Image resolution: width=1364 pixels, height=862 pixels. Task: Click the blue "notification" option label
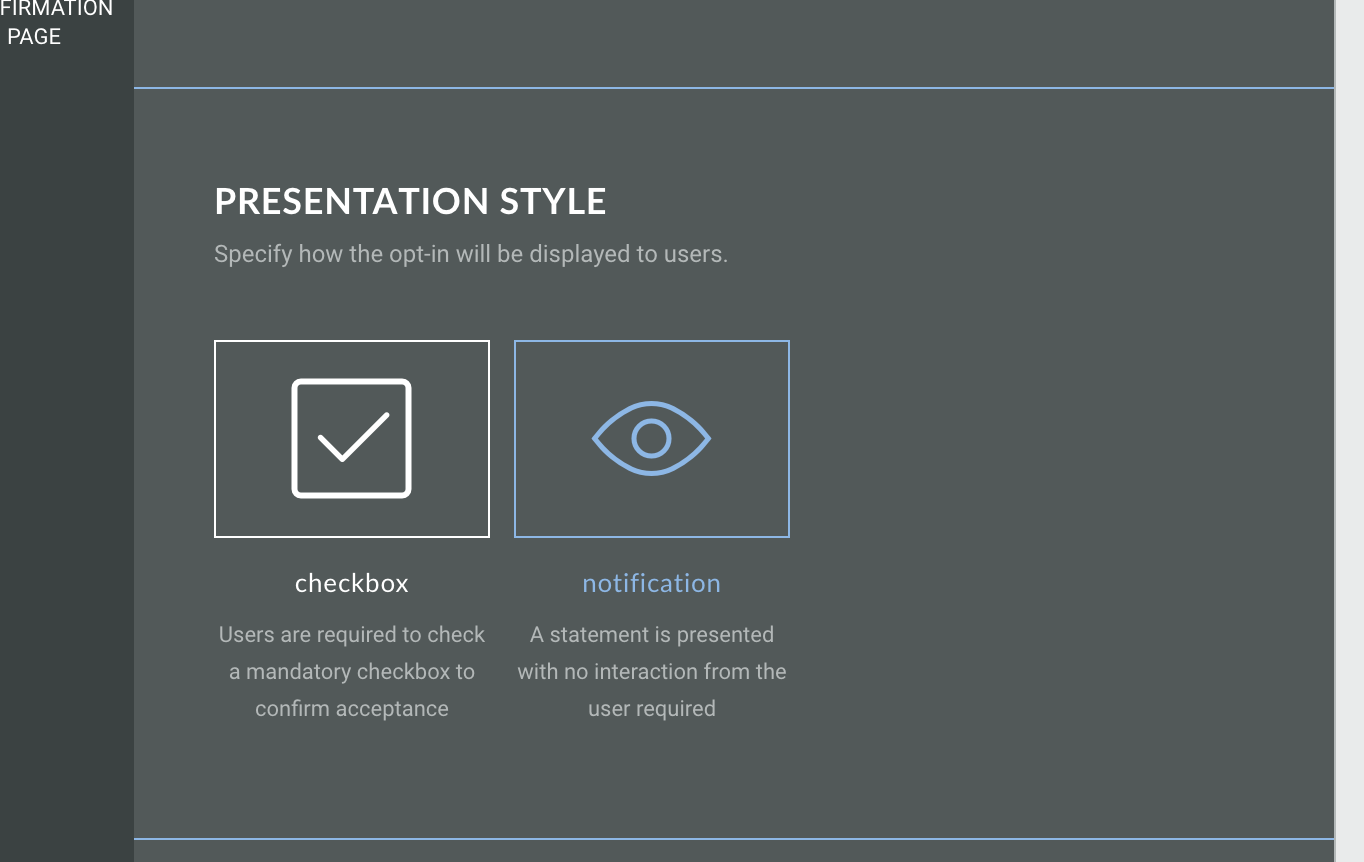click(x=651, y=583)
